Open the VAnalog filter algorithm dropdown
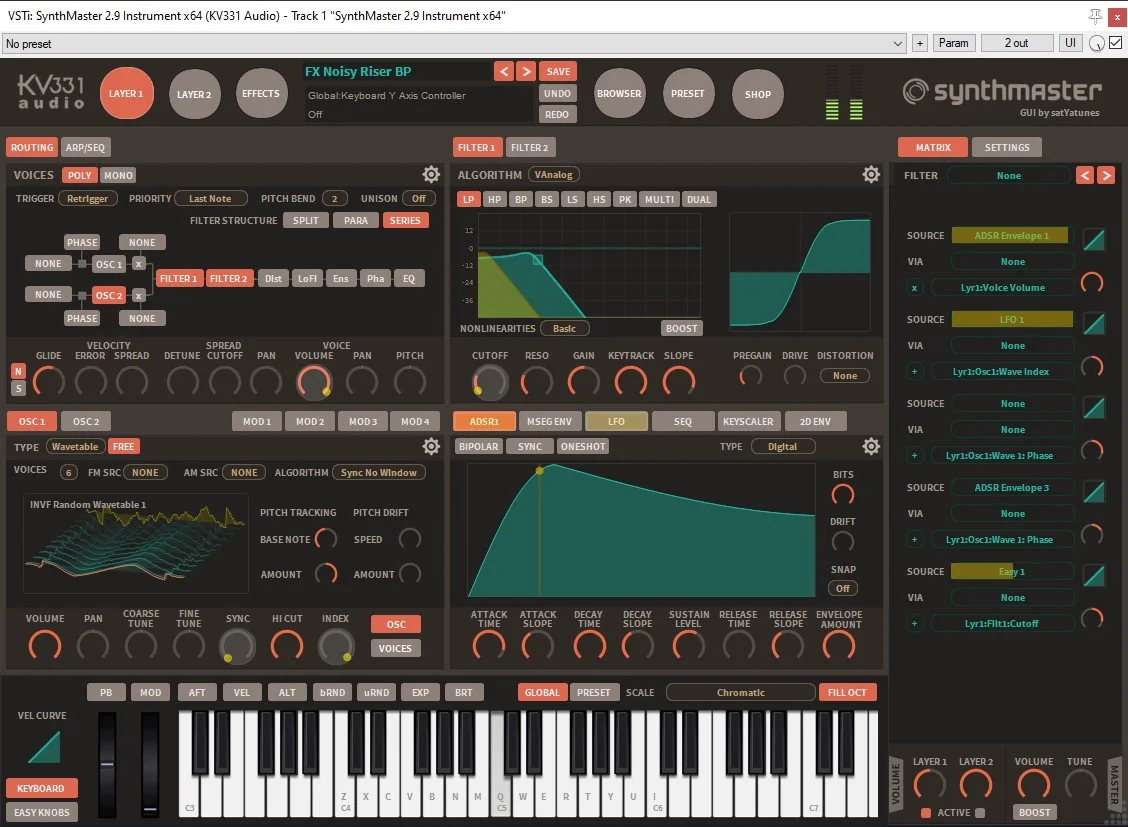 click(553, 173)
